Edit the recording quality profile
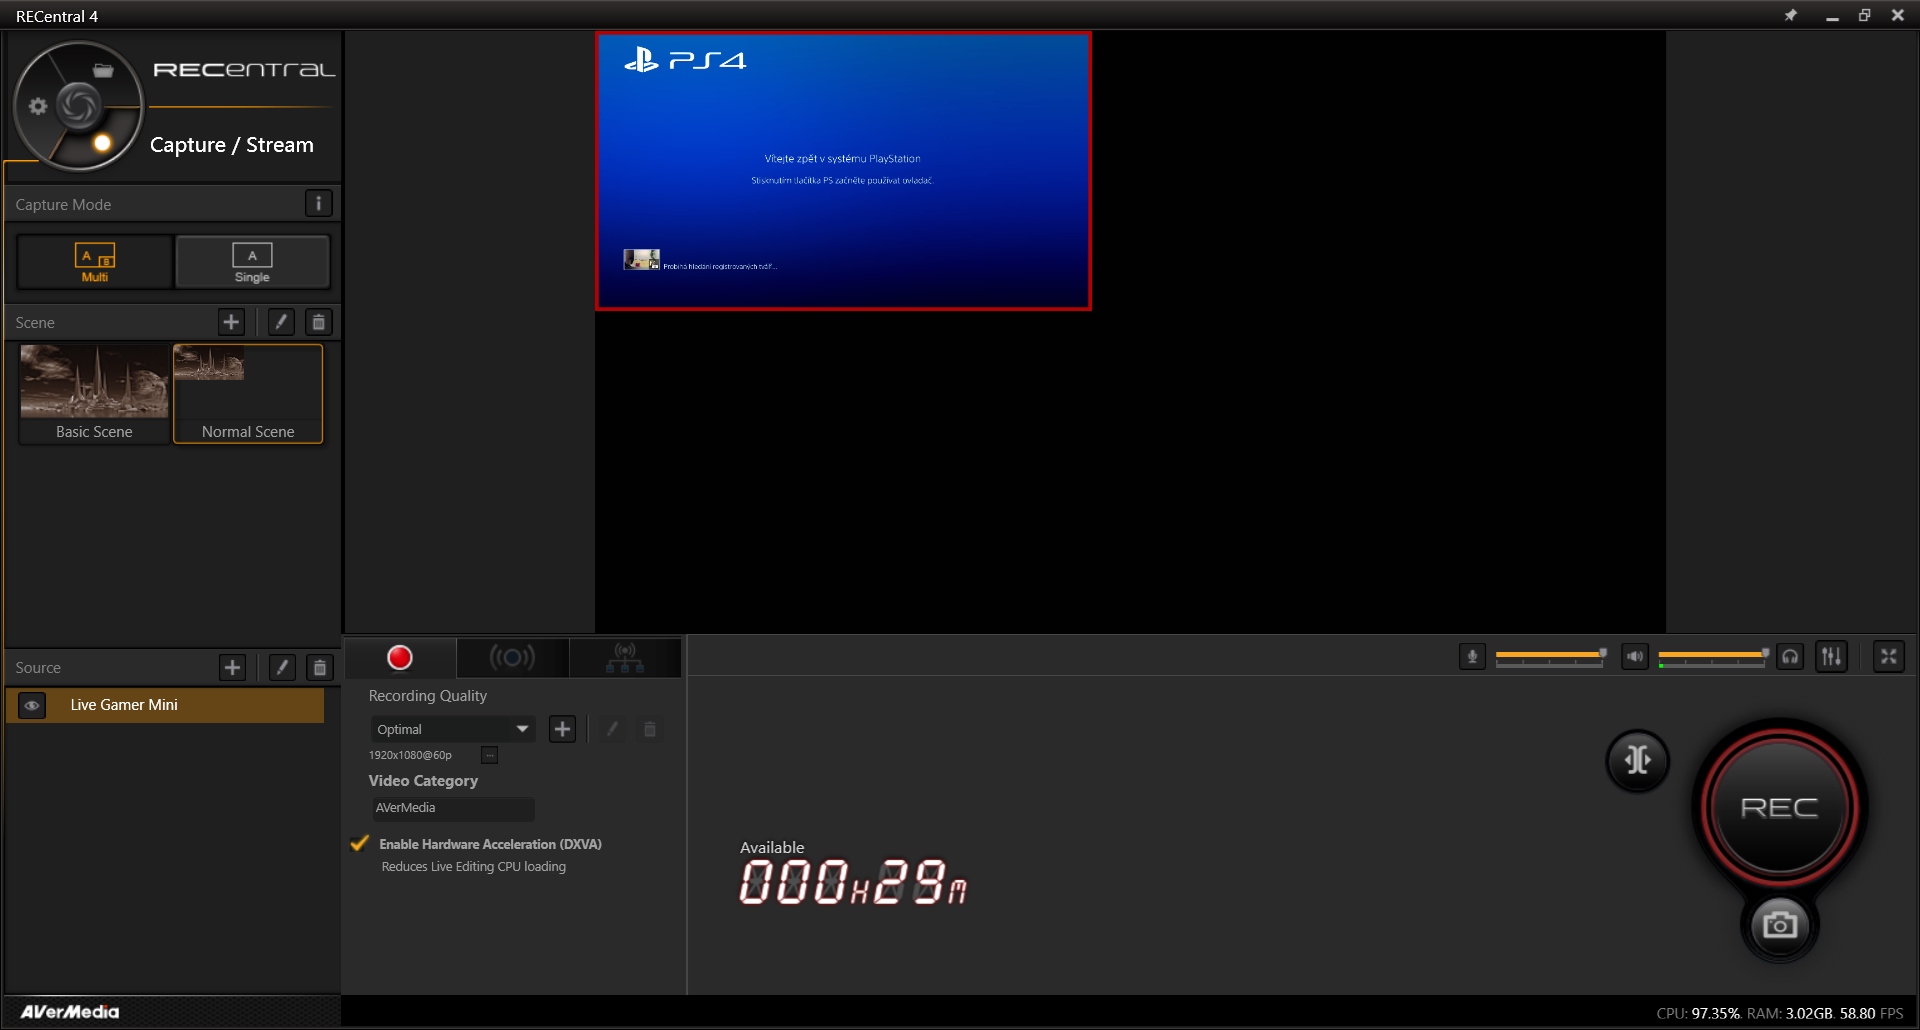Screen dimensions: 1920x1030 coord(612,729)
